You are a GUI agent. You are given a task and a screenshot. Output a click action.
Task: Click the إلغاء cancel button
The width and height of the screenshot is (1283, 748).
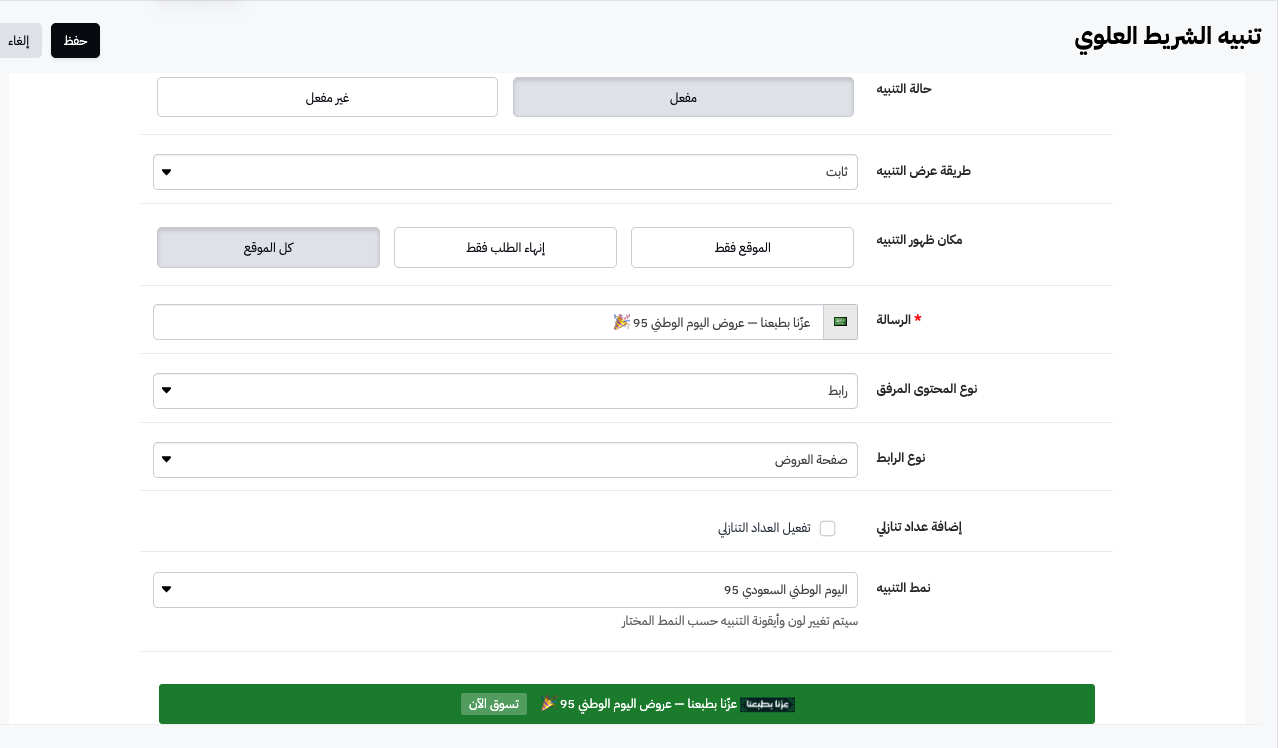(x=19, y=41)
